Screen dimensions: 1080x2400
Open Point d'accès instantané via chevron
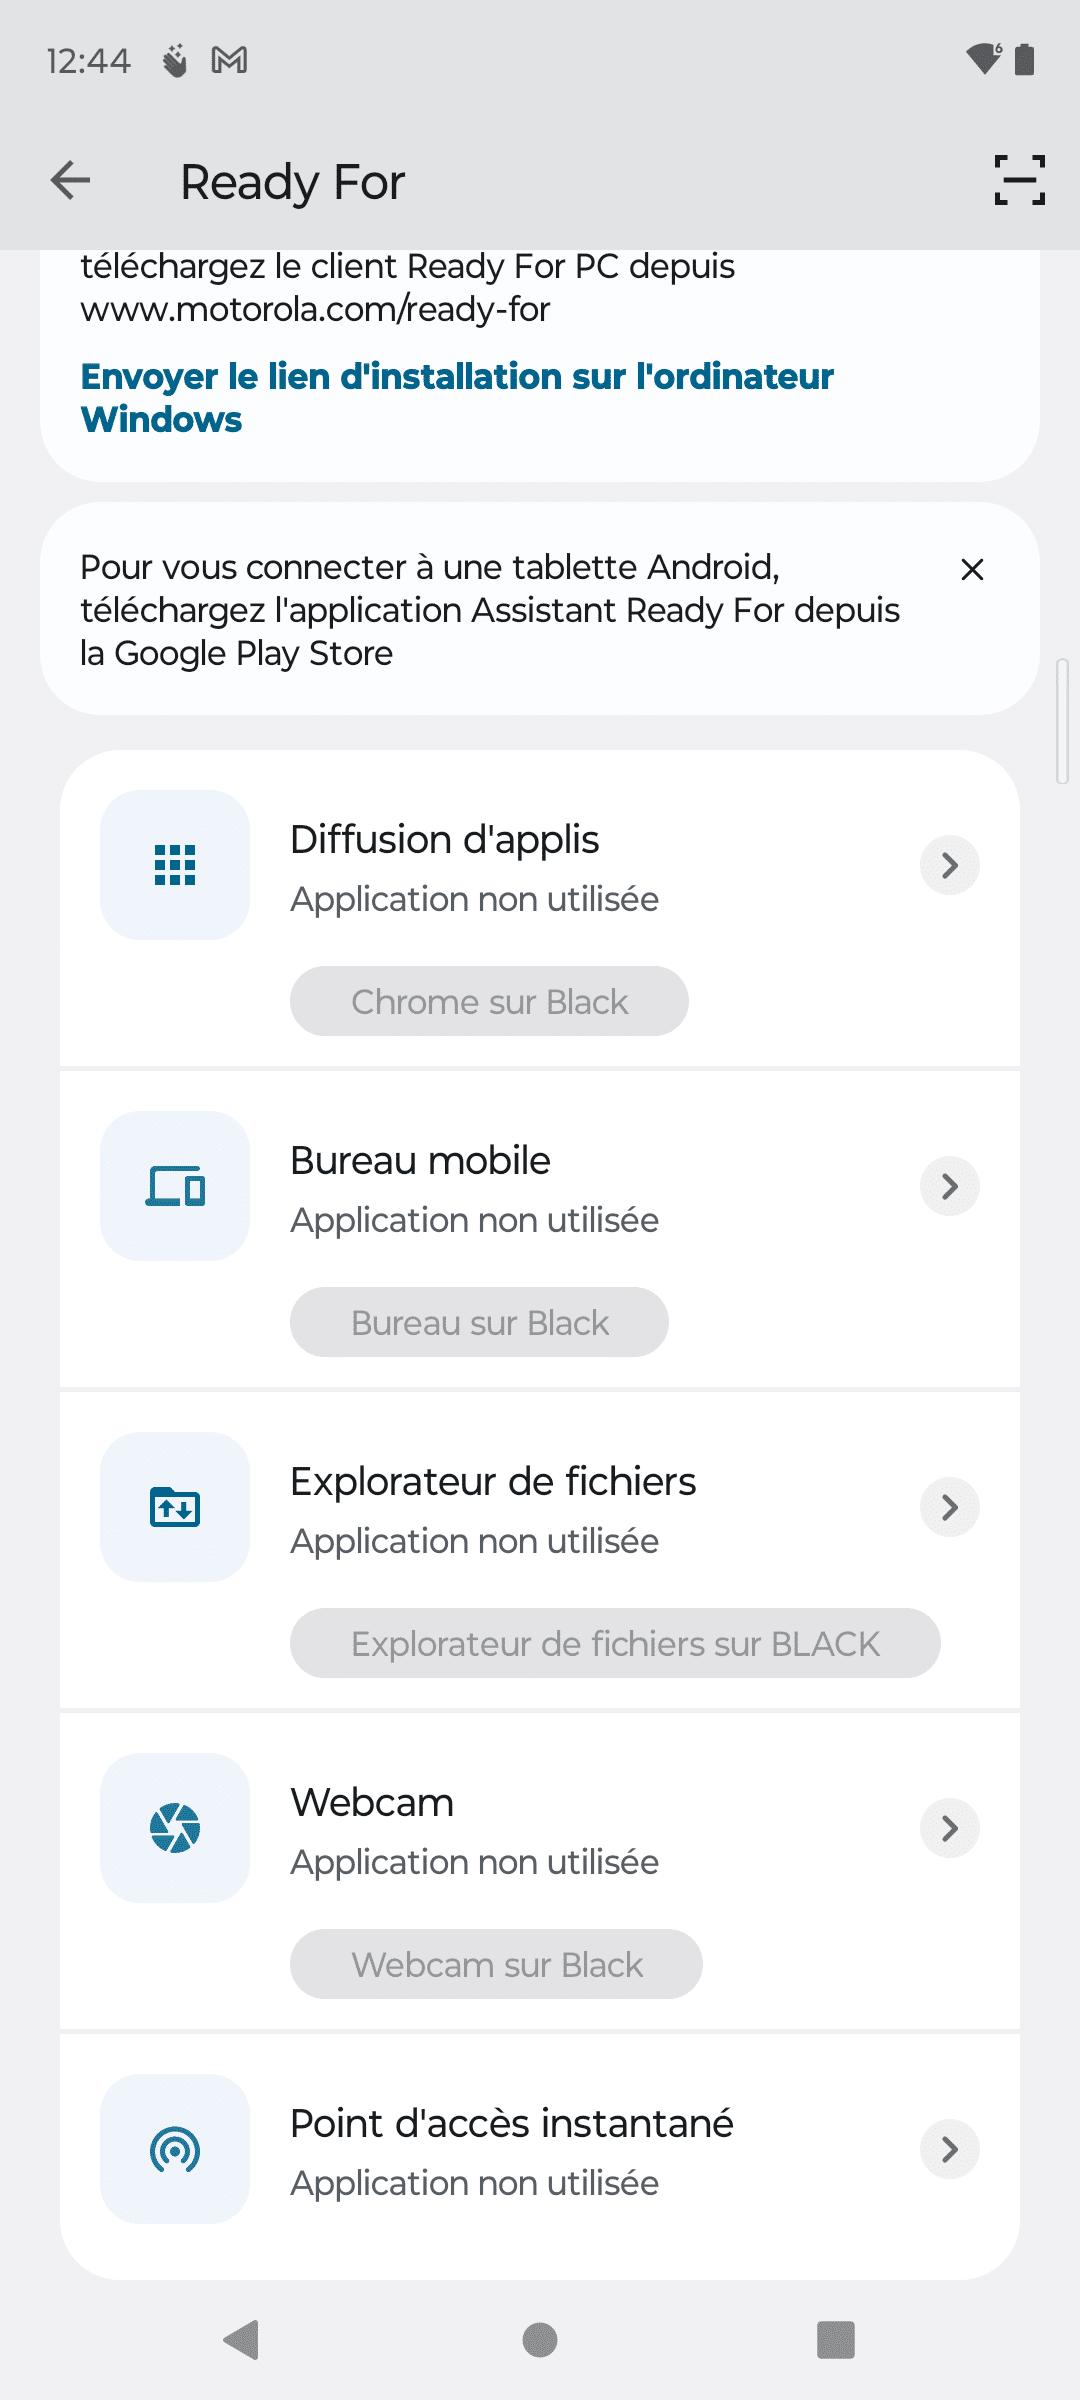click(949, 2149)
